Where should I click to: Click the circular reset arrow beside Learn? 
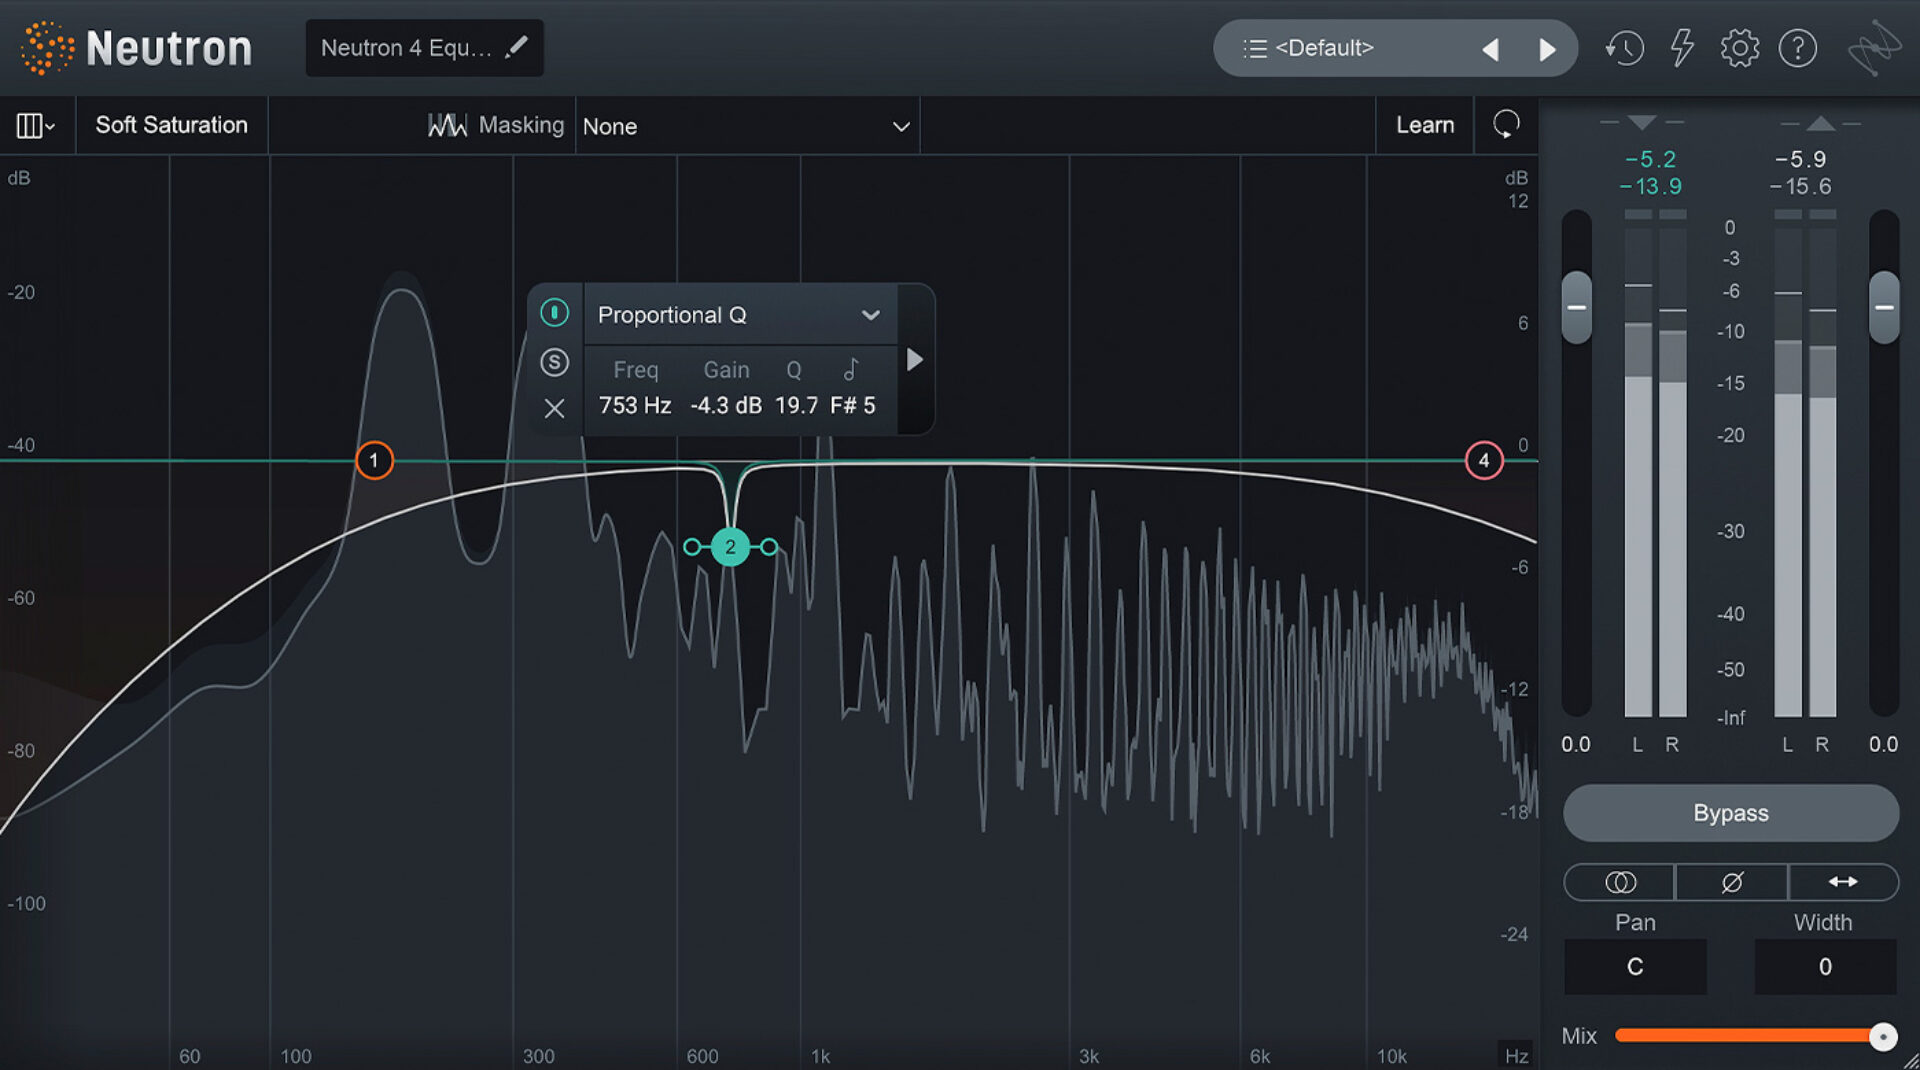click(1506, 125)
